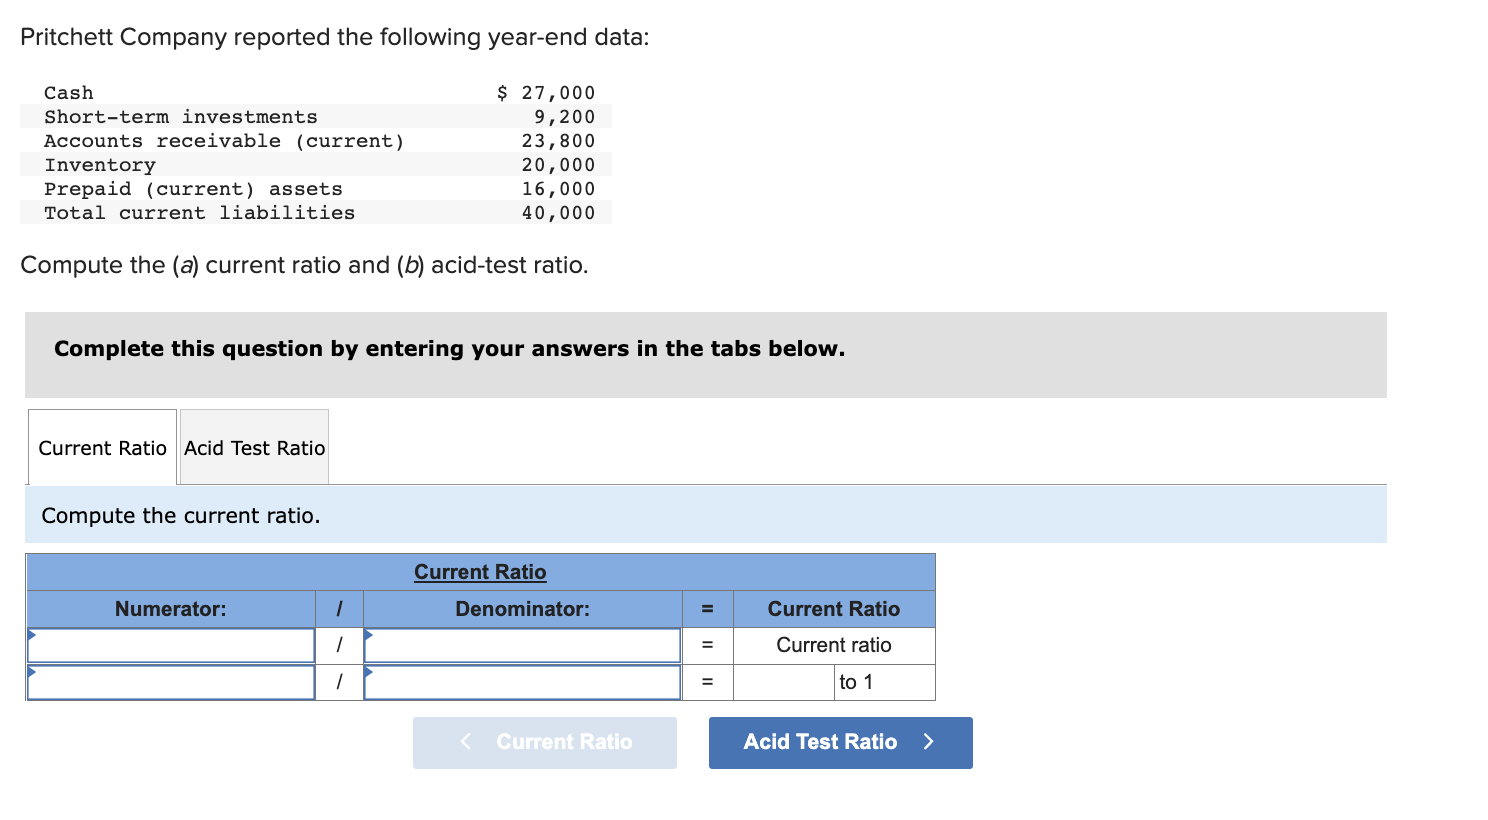
Task: Click the 'Prepaid (current) assets' row label
Action: 193,189
